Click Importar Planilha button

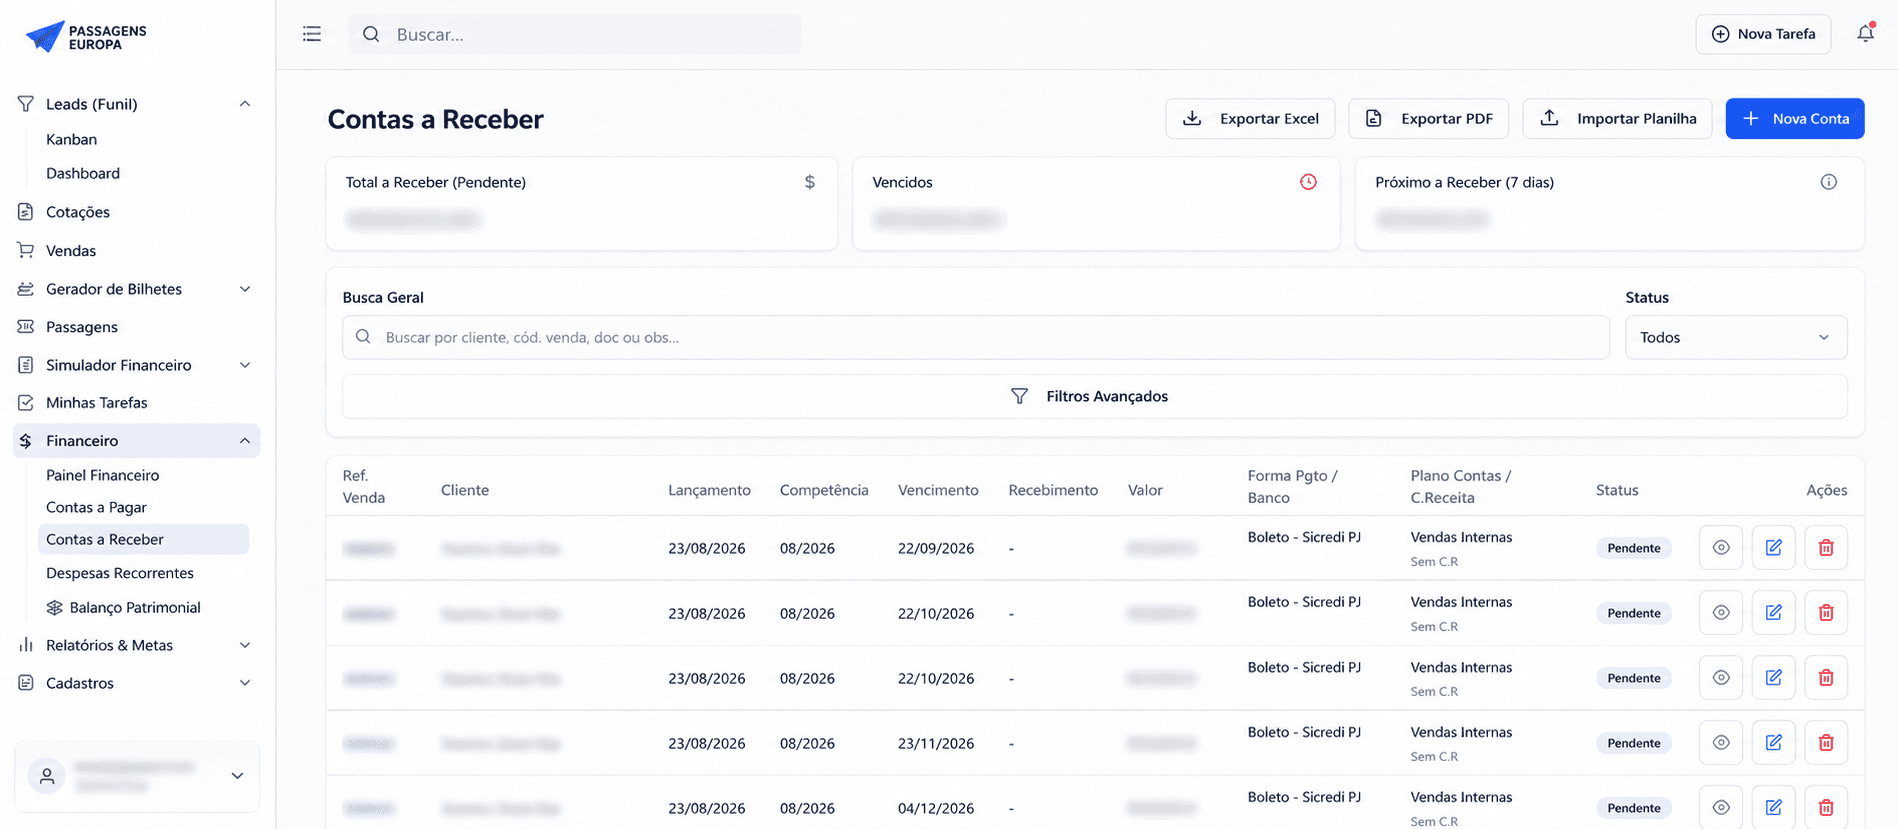click(x=1617, y=118)
